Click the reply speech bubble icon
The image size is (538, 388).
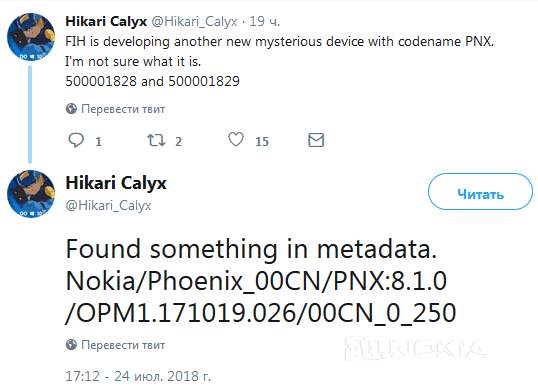click(x=76, y=140)
